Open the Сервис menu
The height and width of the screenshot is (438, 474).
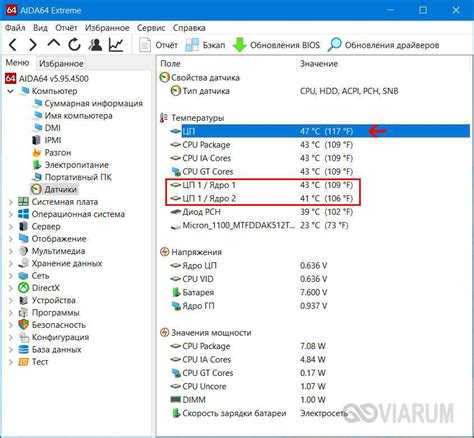point(151,28)
